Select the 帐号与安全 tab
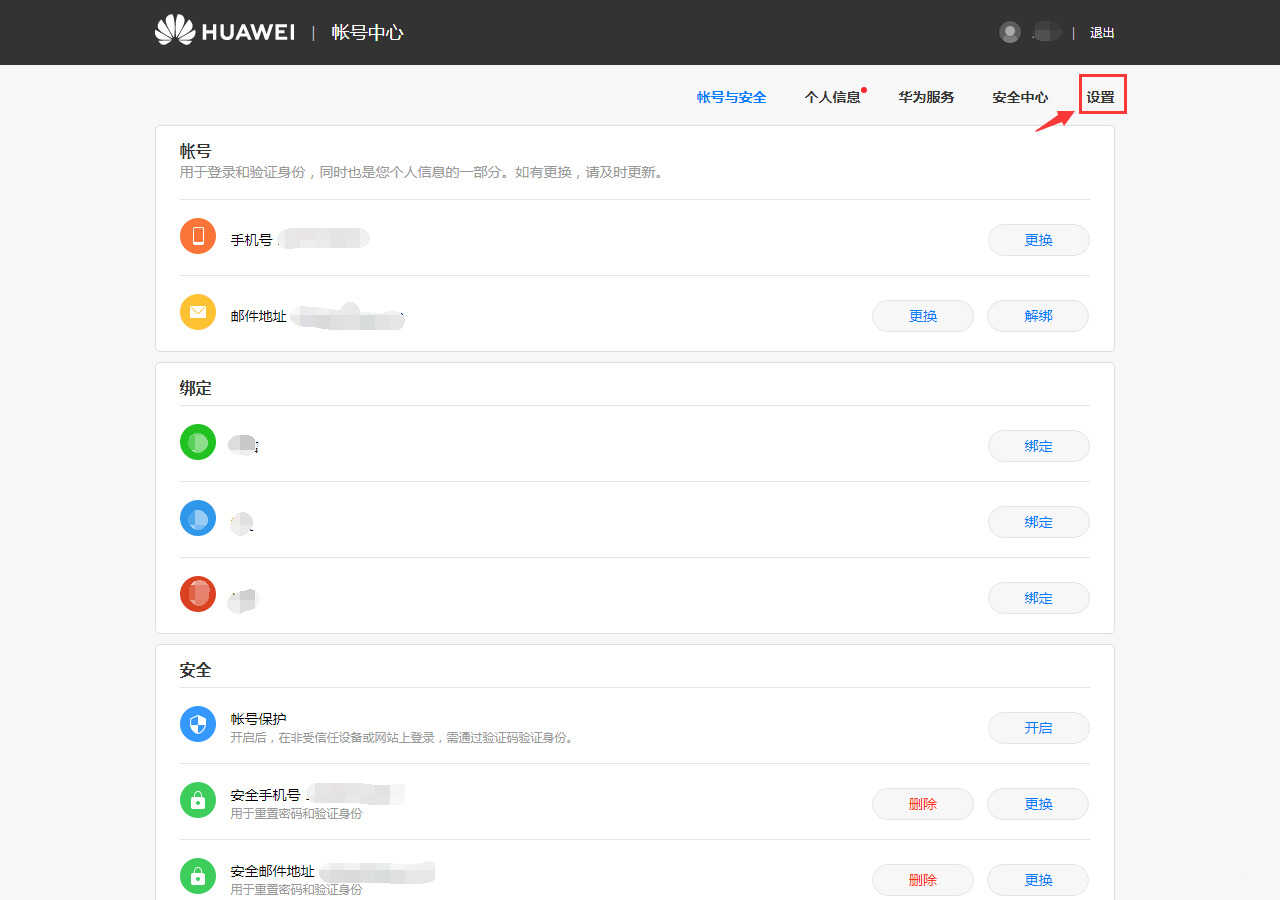This screenshot has width=1280, height=900. pos(731,97)
